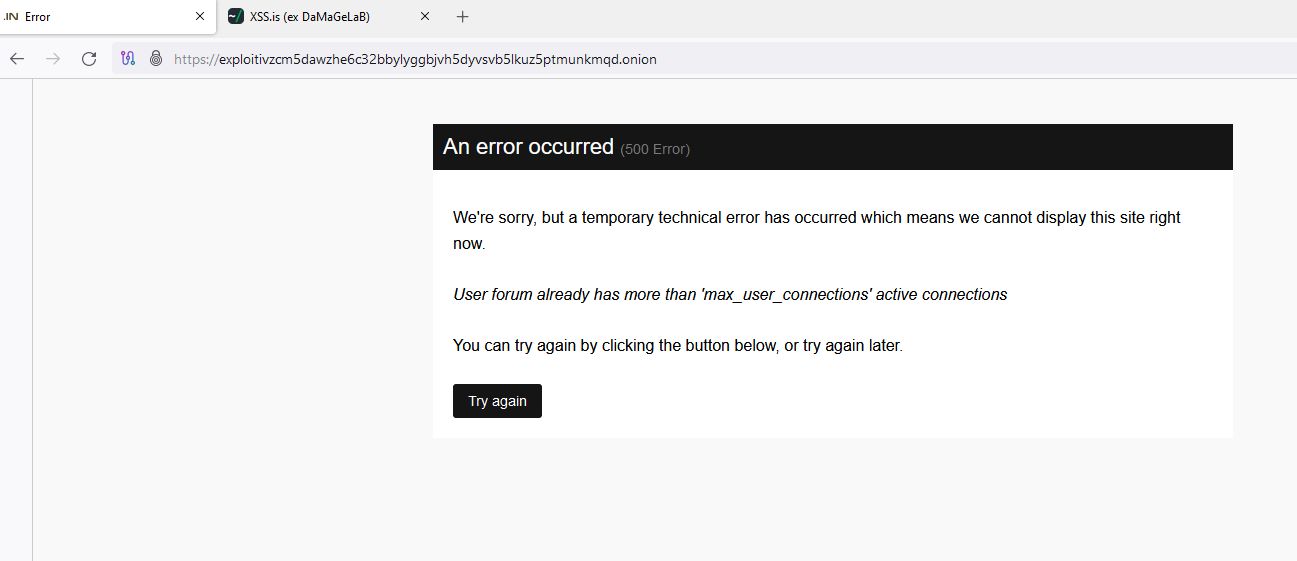
Task: Click the onion site security icon
Action: (156, 59)
